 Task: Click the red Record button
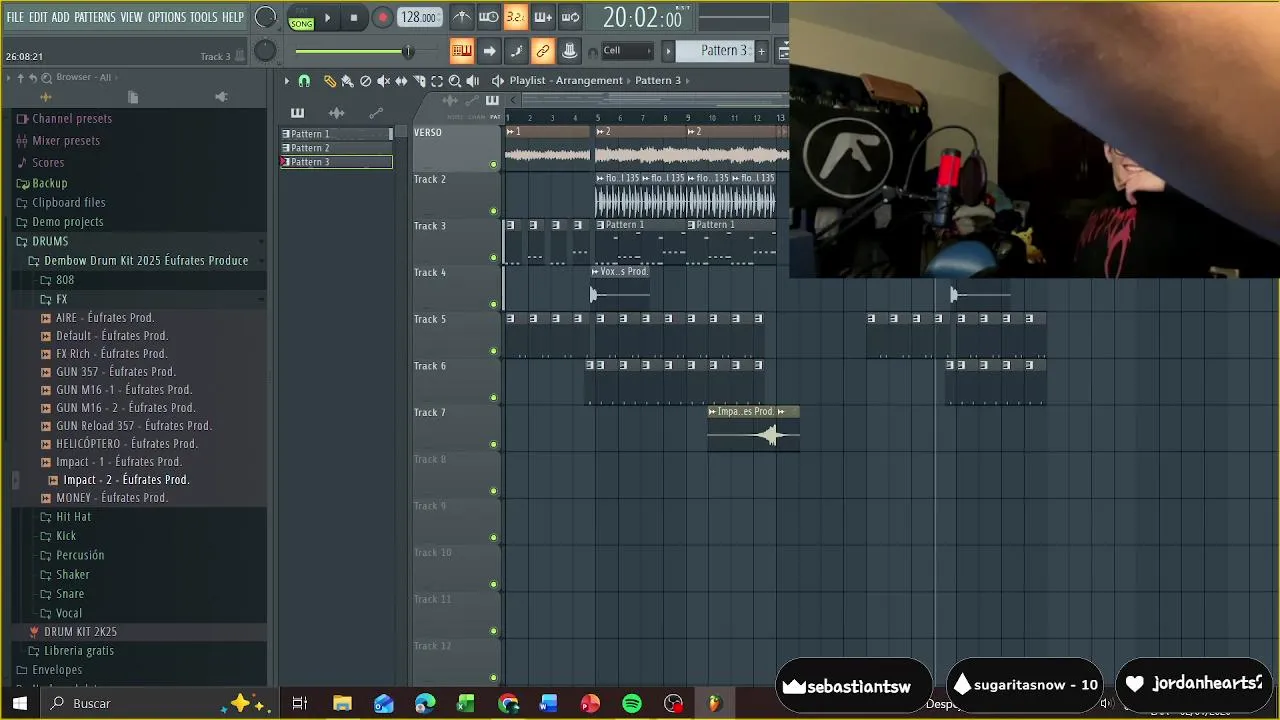382,18
